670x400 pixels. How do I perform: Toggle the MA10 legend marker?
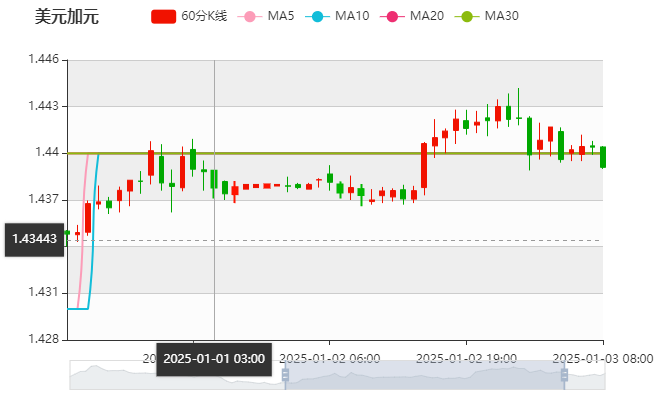tap(340, 16)
